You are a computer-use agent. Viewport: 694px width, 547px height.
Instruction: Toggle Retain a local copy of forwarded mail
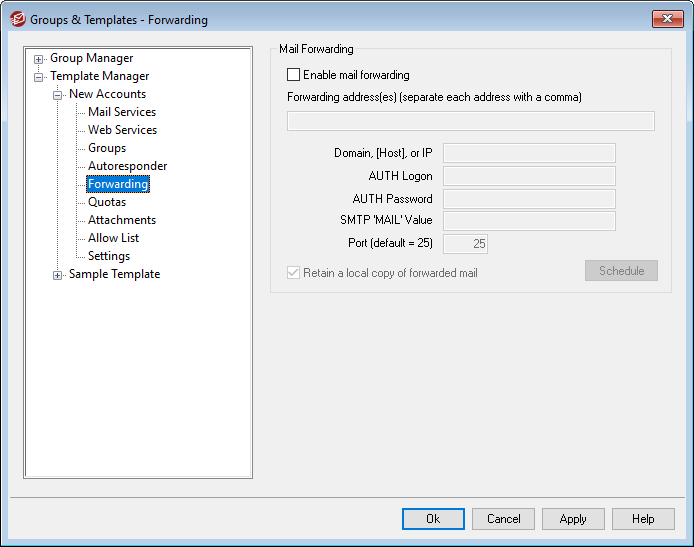tap(294, 273)
